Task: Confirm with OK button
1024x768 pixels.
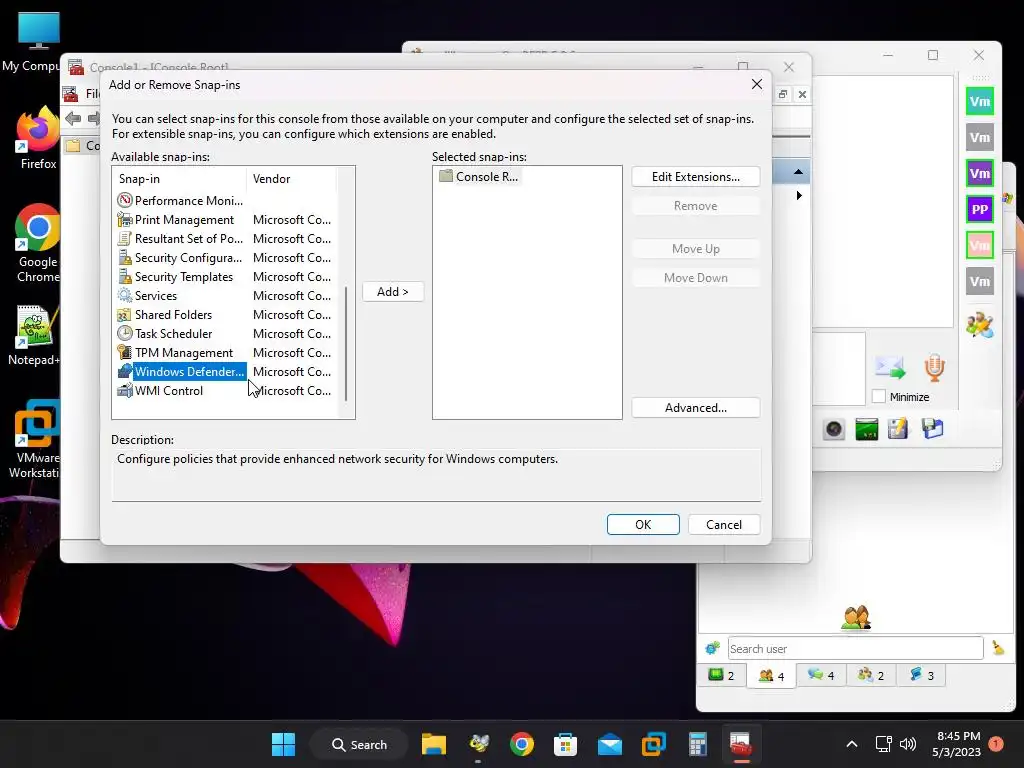Action: click(643, 524)
